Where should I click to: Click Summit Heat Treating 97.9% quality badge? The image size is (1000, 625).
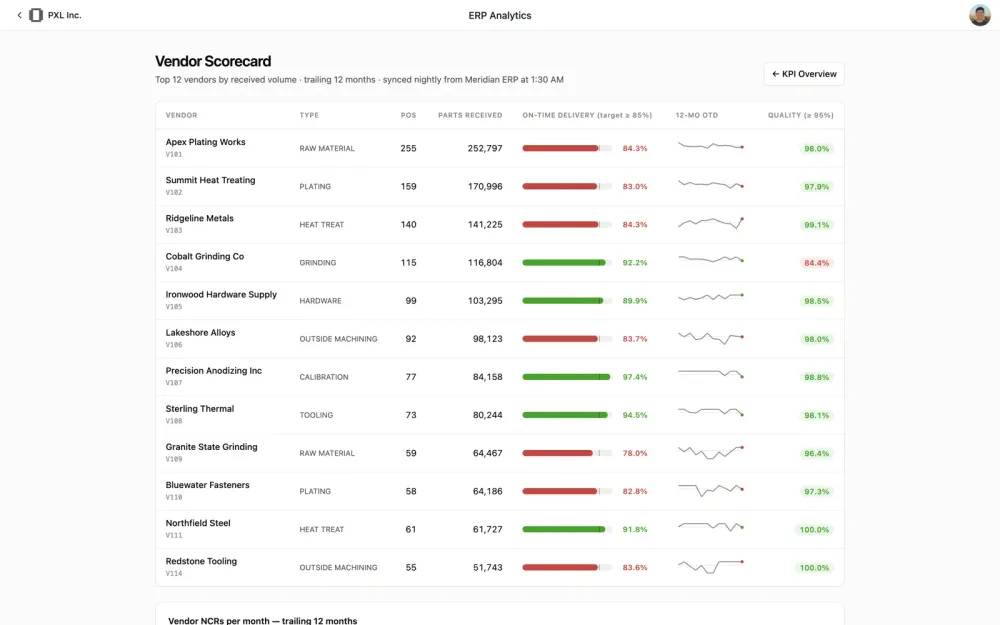tap(816, 187)
